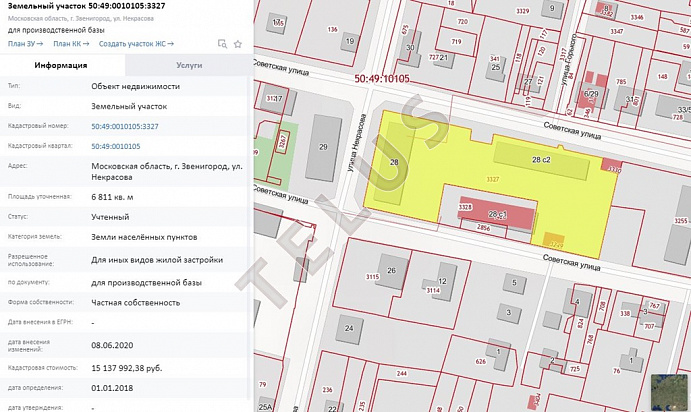Click building 29 on the map

click(x=324, y=147)
